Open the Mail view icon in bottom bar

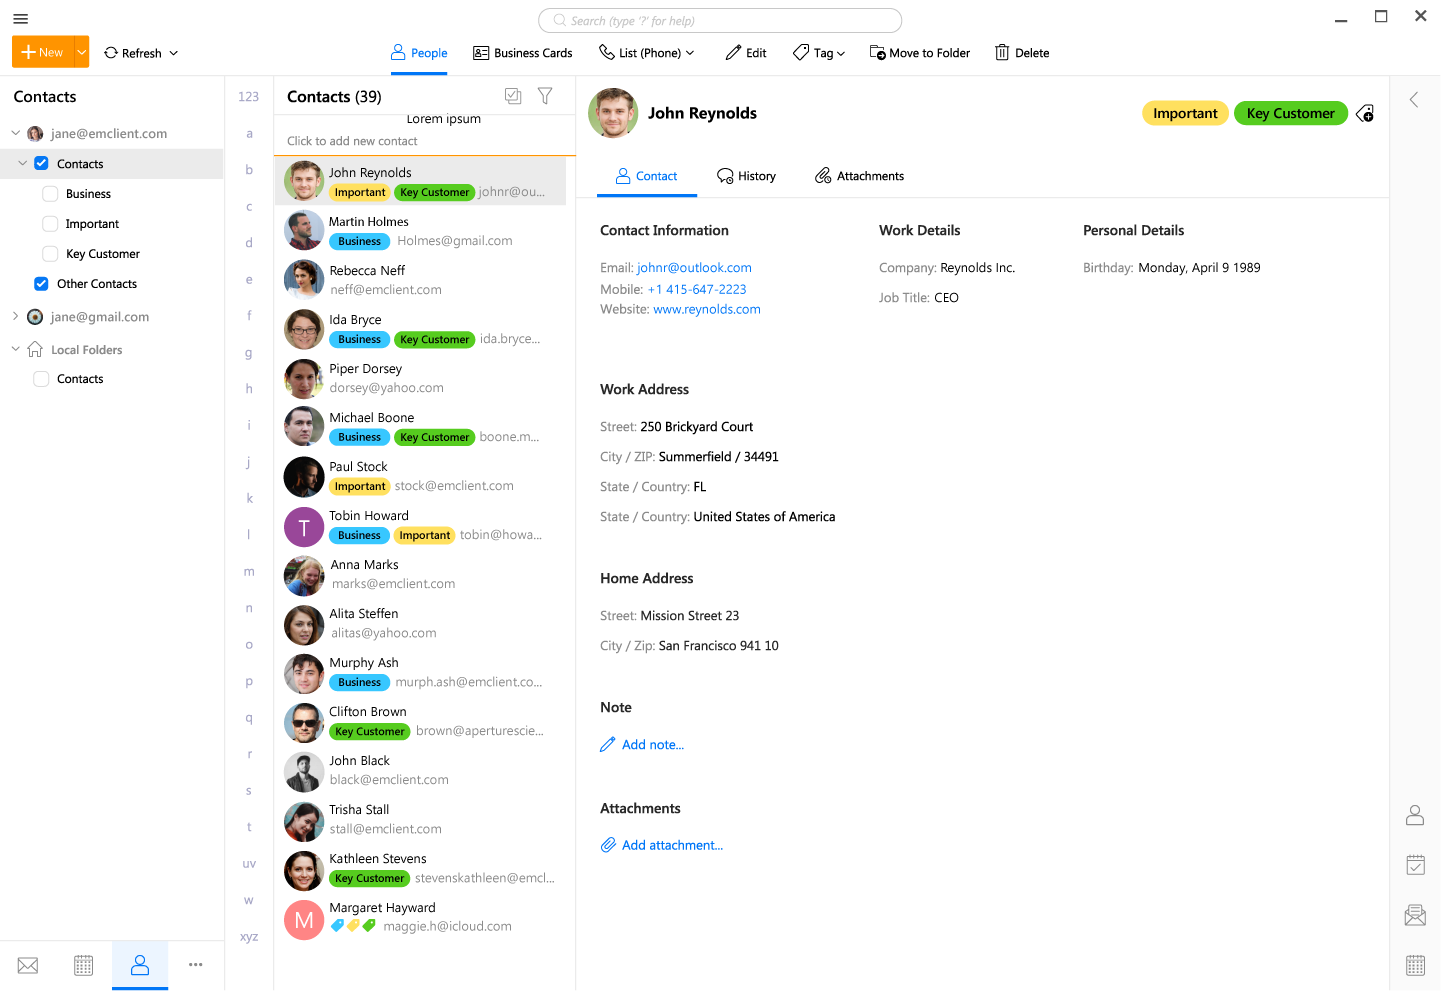point(28,965)
